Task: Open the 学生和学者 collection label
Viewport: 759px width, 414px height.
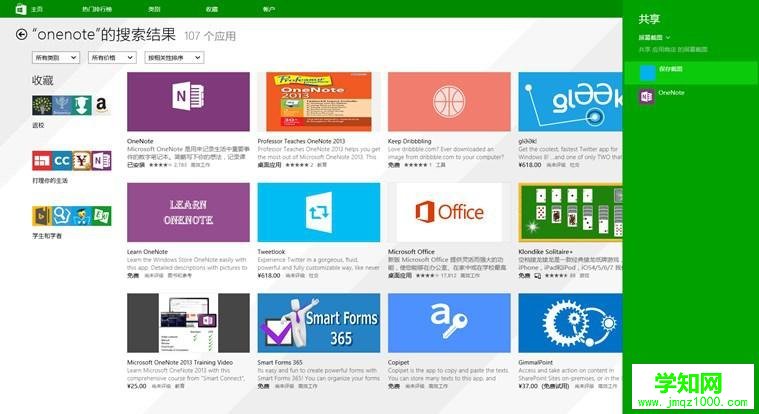Action: pyautogui.click(x=47, y=236)
